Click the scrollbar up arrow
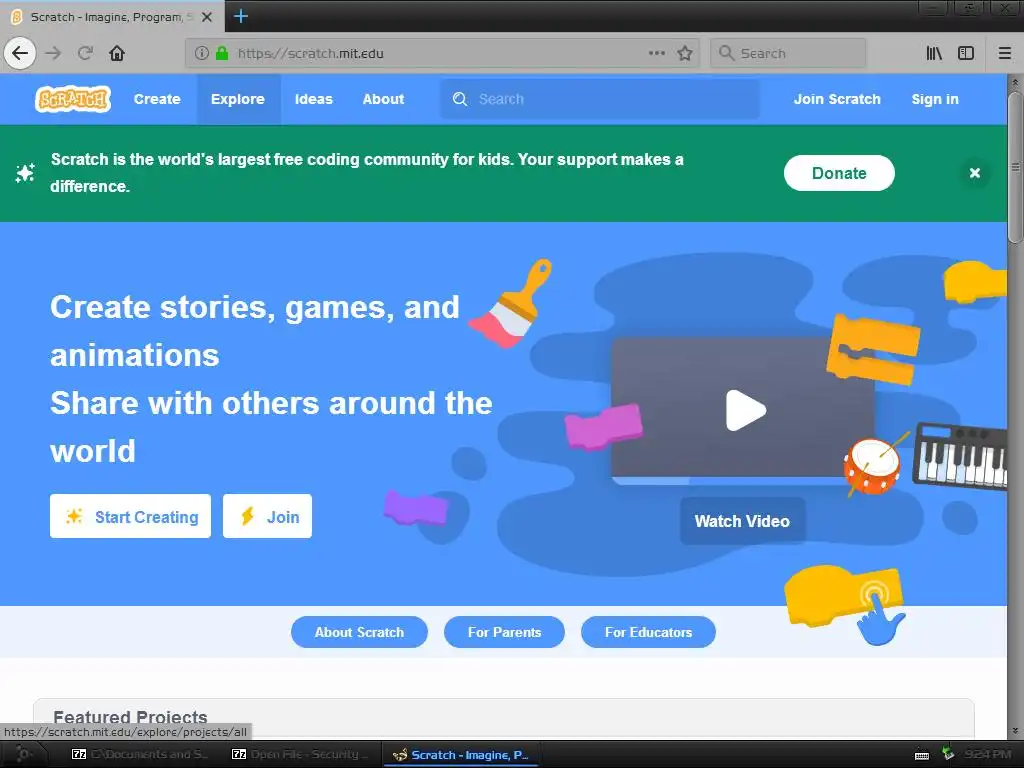This screenshot has height=768, width=1024. [1015, 82]
